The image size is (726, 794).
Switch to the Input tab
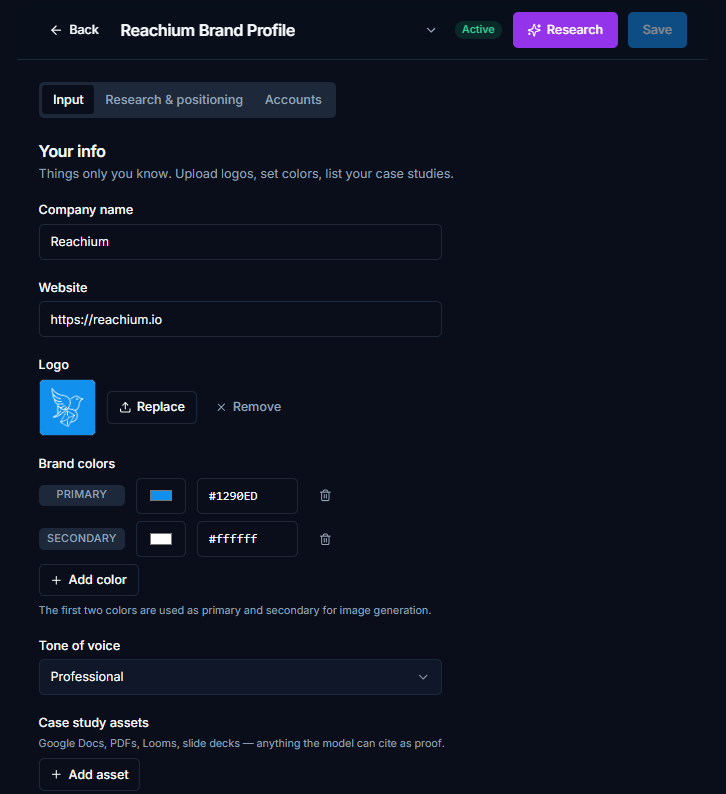click(x=68, y=100)
